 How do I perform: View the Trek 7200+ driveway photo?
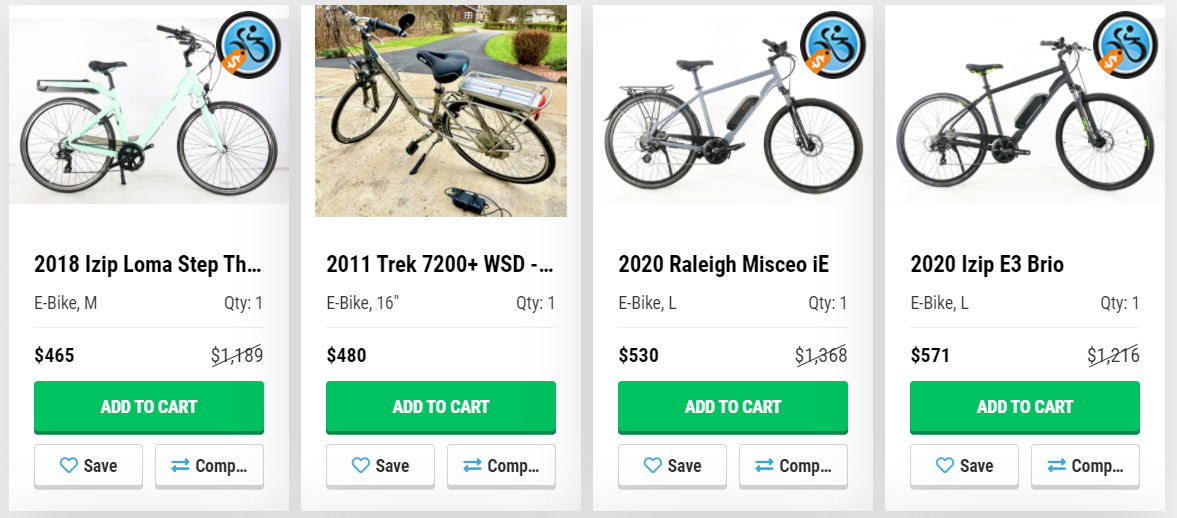coord(441,110)
